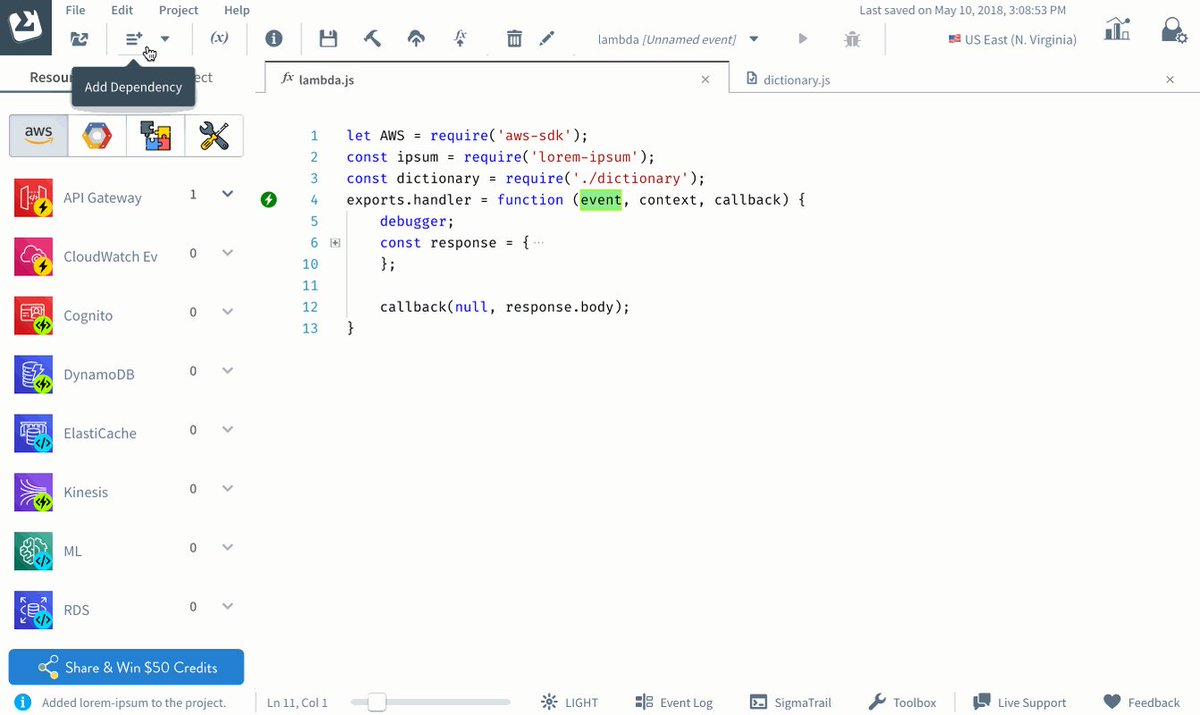Click the status bar info icon
The image size is (1200, 715).
[x=22, y=702]
